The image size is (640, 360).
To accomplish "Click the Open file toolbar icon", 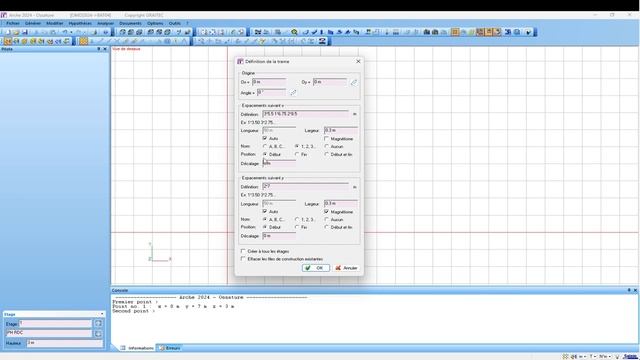I will coord(16,32).
